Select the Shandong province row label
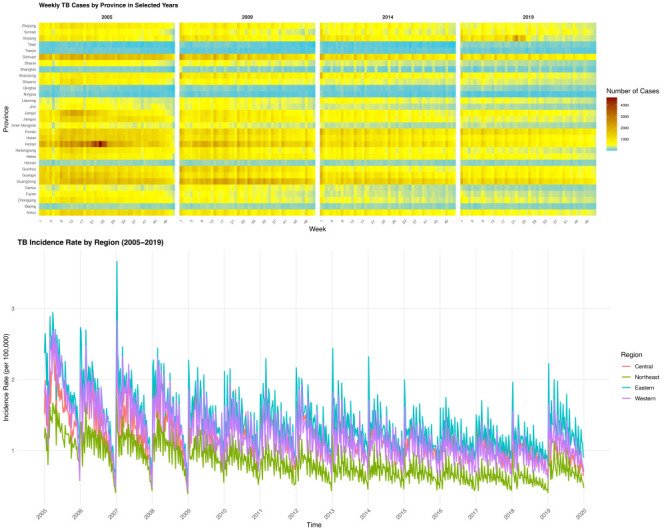666x532 pixels. 28,76
